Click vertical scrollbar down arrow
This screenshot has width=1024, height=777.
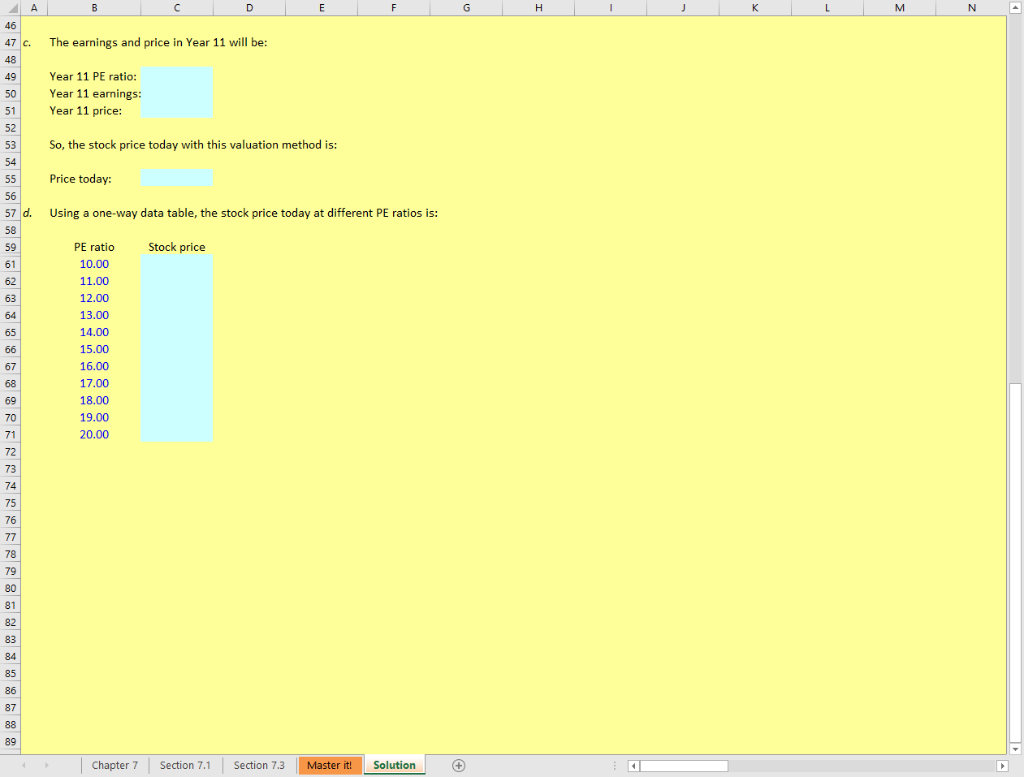coord(1016,748)
